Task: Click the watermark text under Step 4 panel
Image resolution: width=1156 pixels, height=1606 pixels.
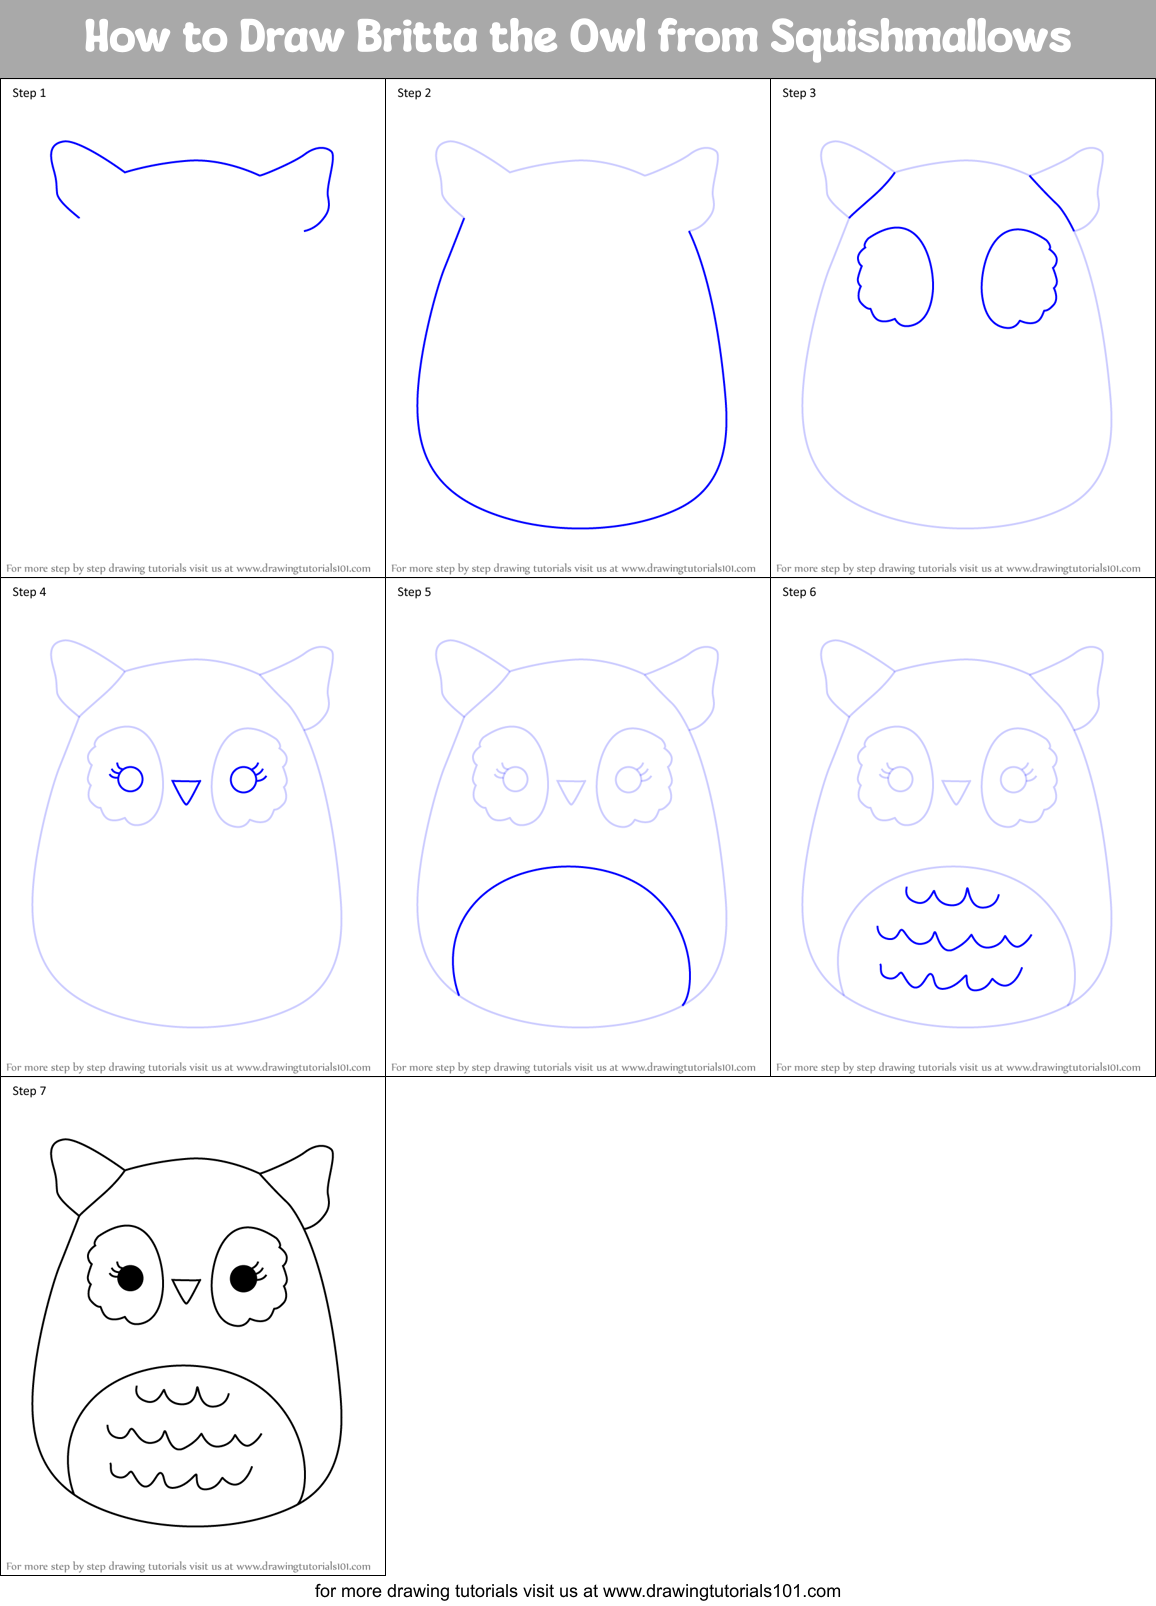Action: 188,1067
